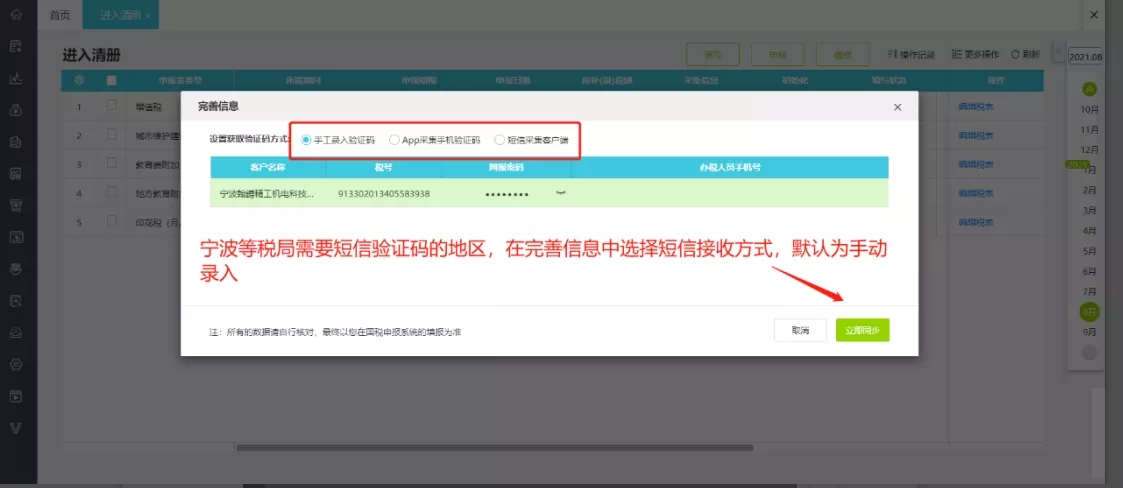Open the 2021.08 date picker
The width and height of the screenshot is (1123, 488).
pos(1084,56)
